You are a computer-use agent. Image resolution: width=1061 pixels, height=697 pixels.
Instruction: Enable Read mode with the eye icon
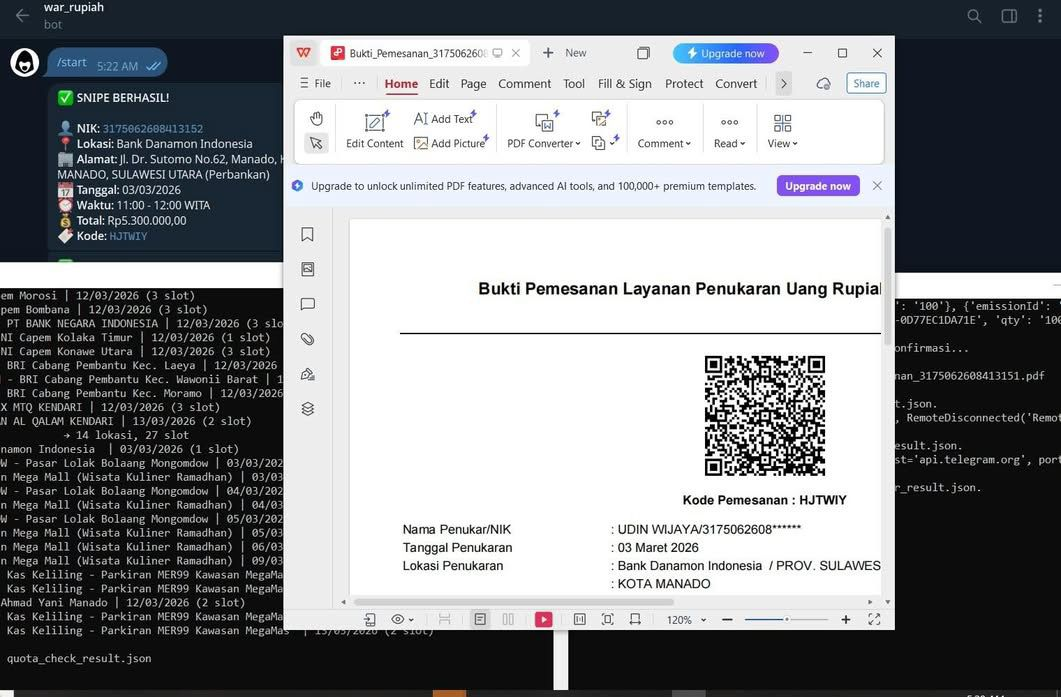tap(398, 619)
